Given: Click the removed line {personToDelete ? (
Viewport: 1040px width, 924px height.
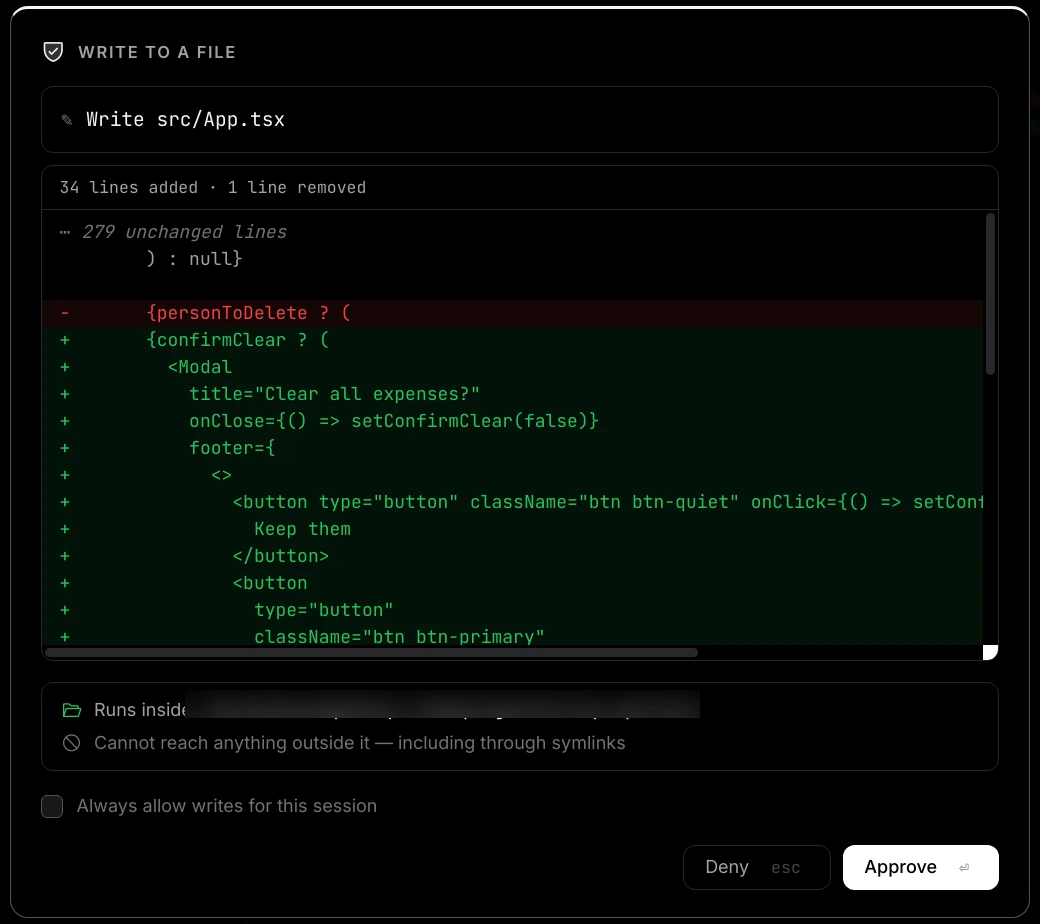Looking at the screenshot, I should coord(513,313).
